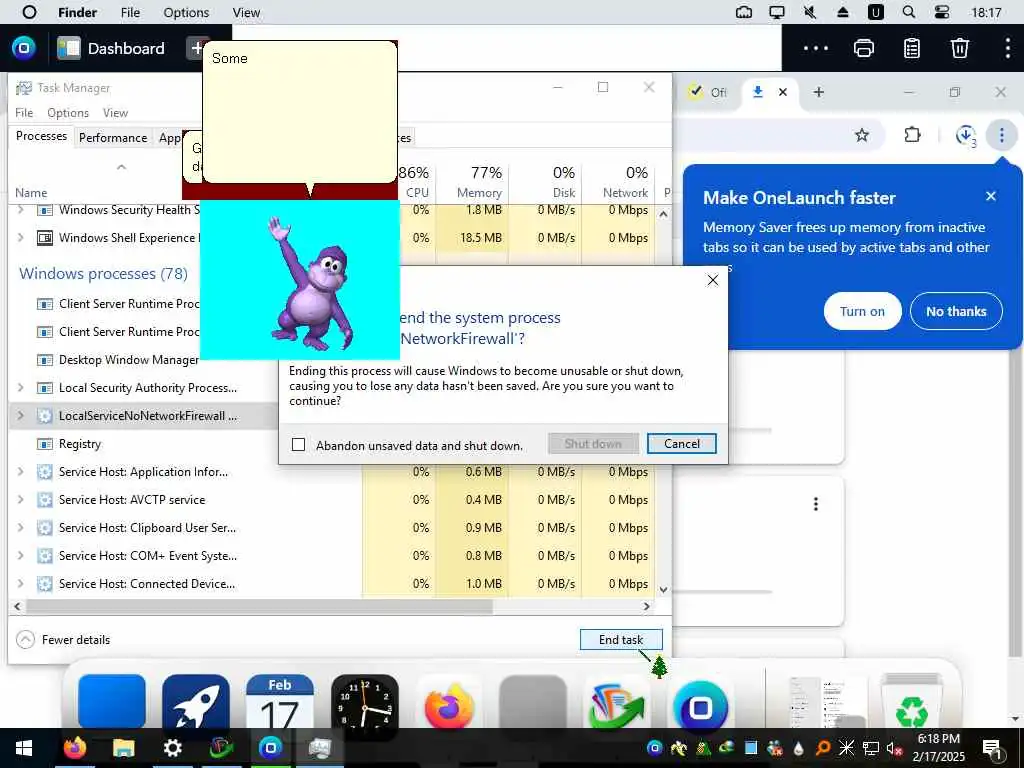Expand Service Host: Connected Device row
Viewport: 1024px width, 768px height.
click(x=20, y=584)
